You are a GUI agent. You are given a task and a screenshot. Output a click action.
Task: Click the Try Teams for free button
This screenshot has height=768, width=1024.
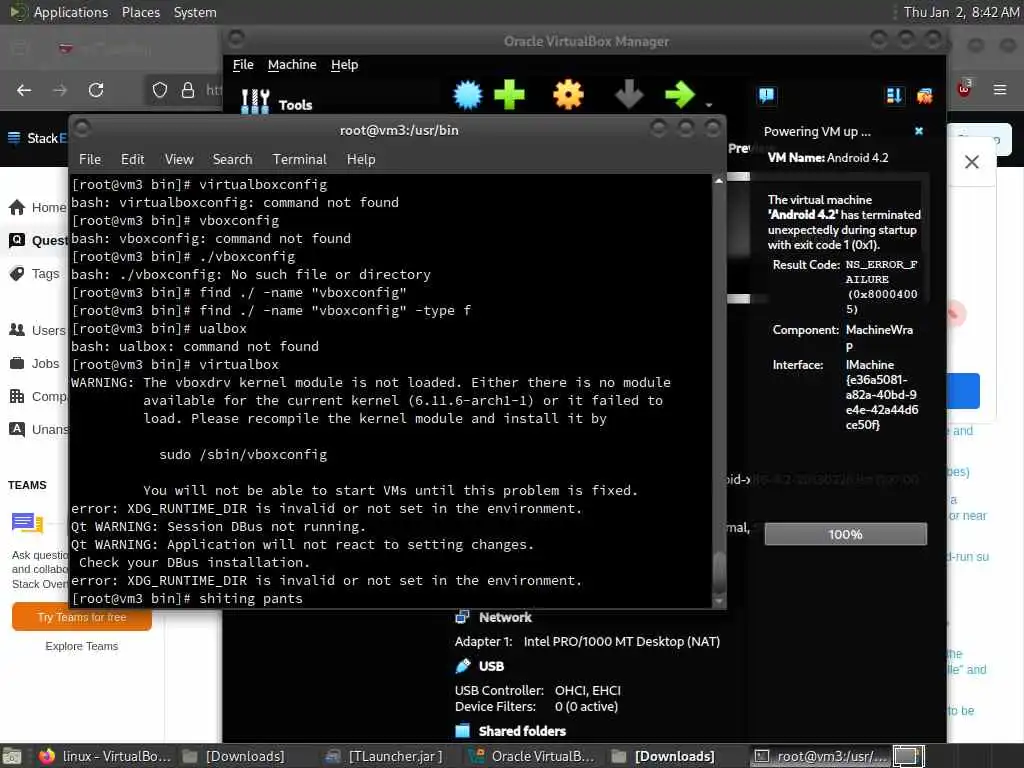82,617
